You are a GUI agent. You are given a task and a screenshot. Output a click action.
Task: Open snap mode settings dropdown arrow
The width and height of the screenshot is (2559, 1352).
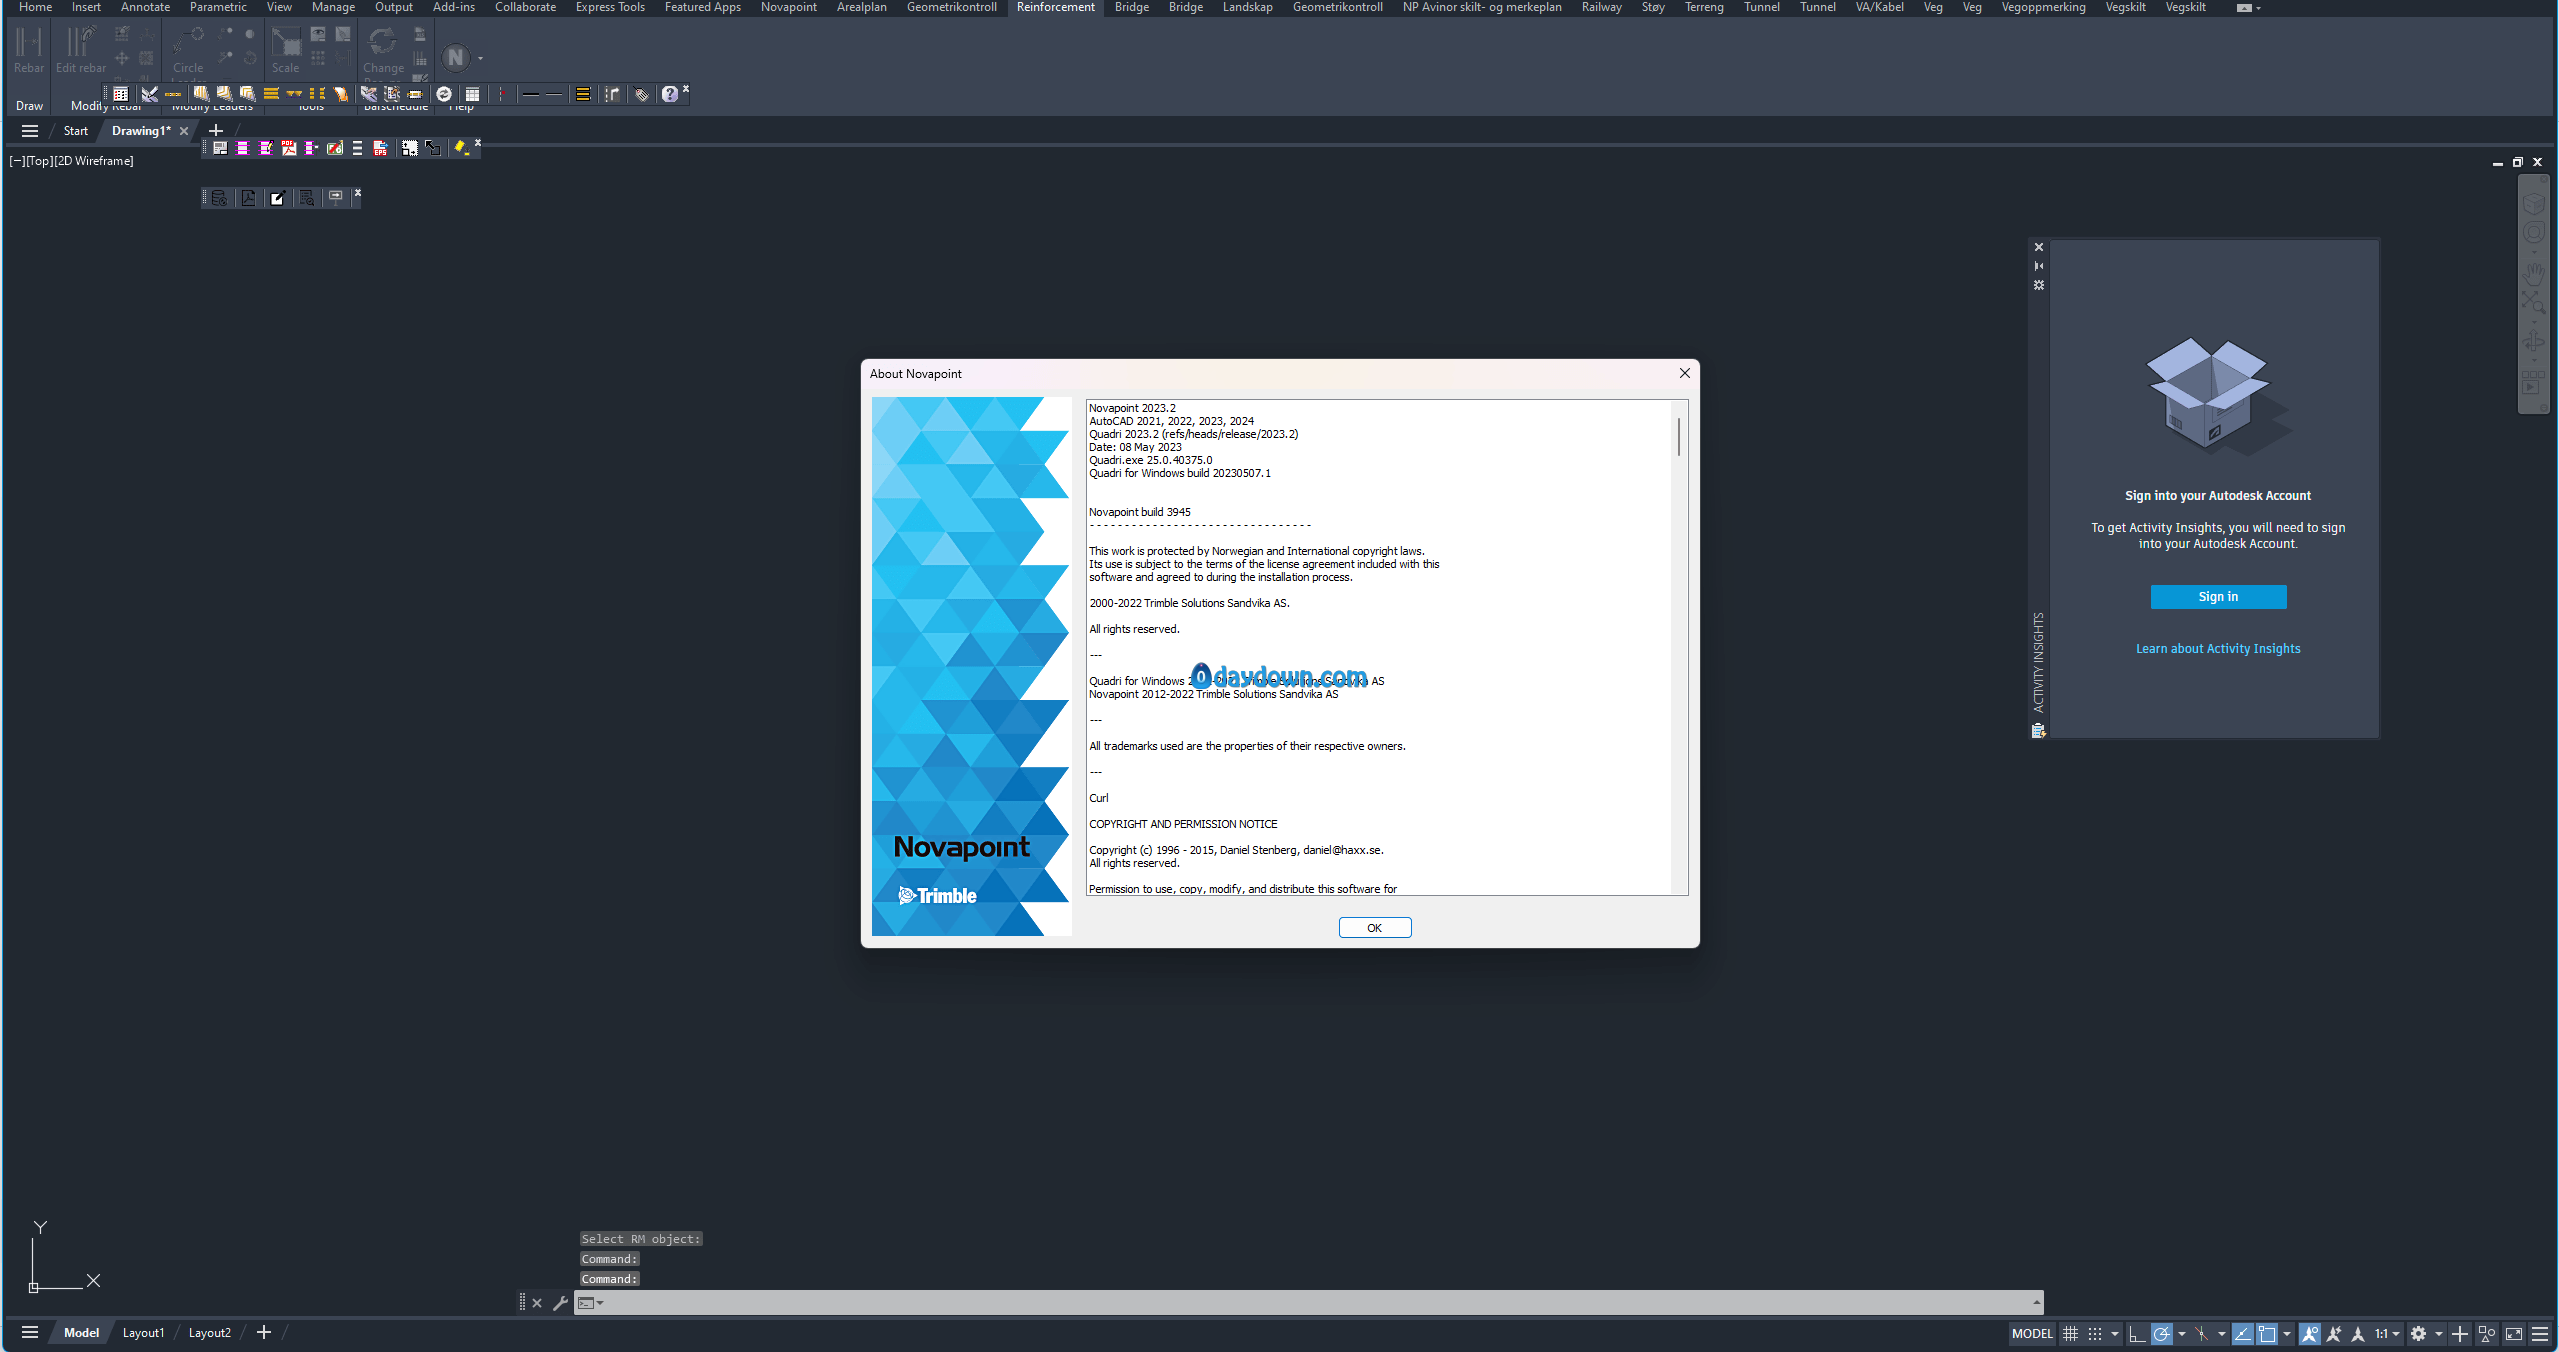pos(2114,1334)
